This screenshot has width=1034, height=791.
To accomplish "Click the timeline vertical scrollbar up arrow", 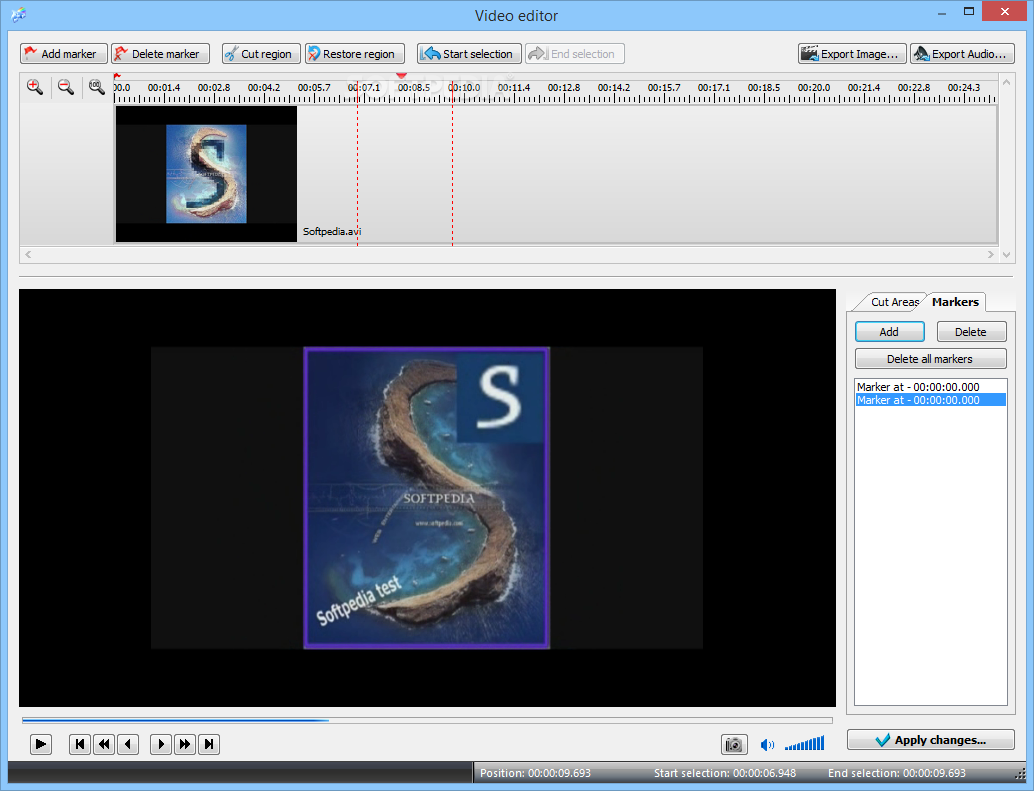I will tap(1006, 82).
